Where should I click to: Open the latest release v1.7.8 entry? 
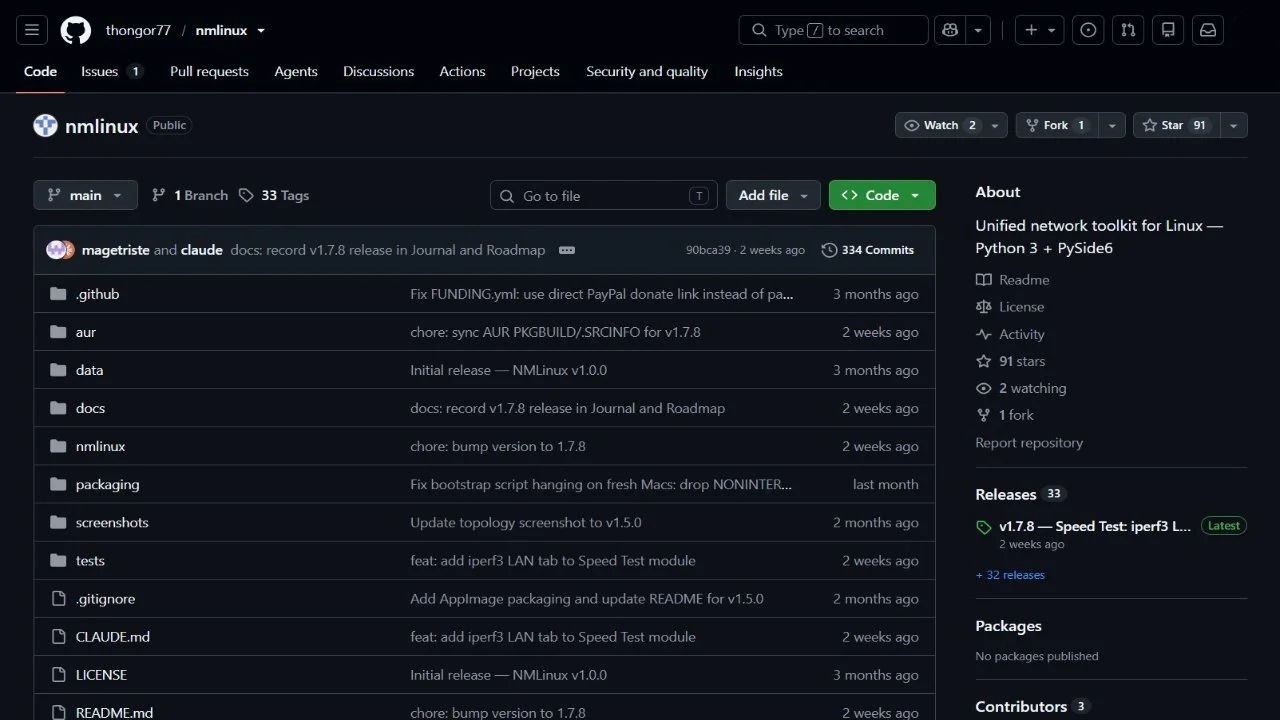pyautogui.click(x=1095, y=526)
